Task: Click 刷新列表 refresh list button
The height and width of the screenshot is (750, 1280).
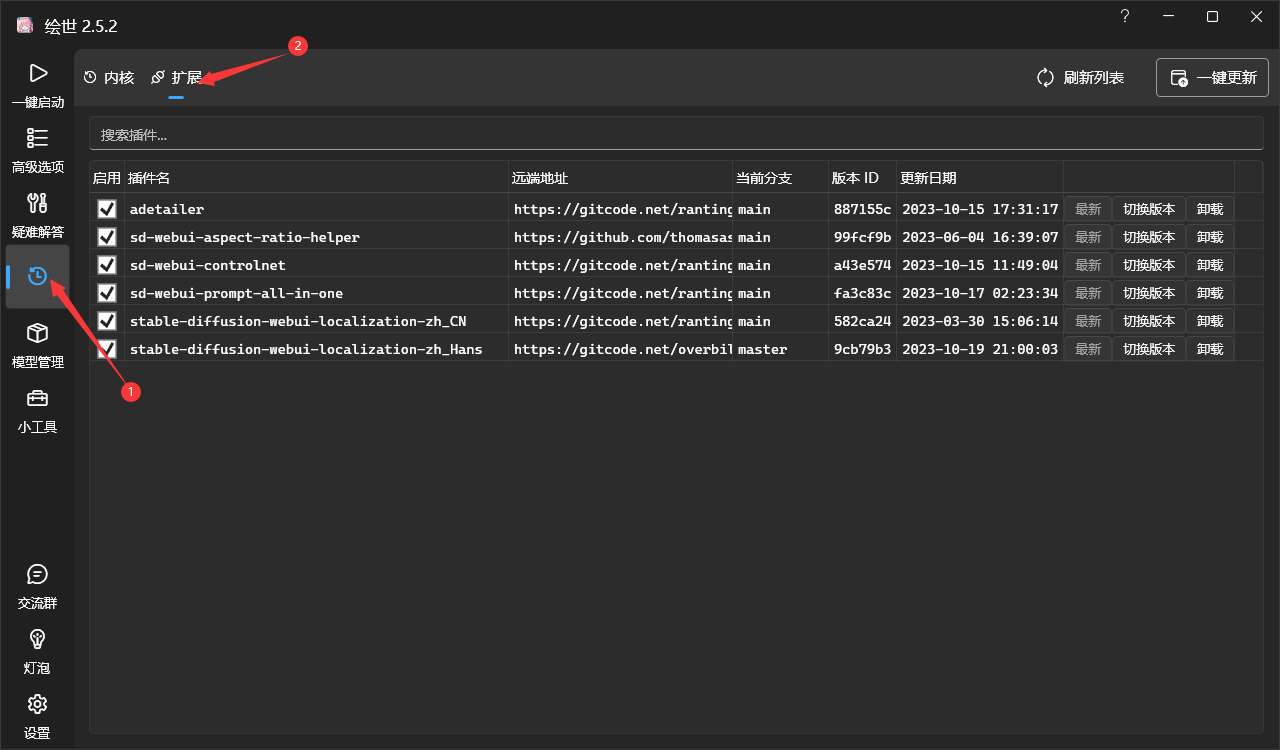Action: tap(1080, 77)
